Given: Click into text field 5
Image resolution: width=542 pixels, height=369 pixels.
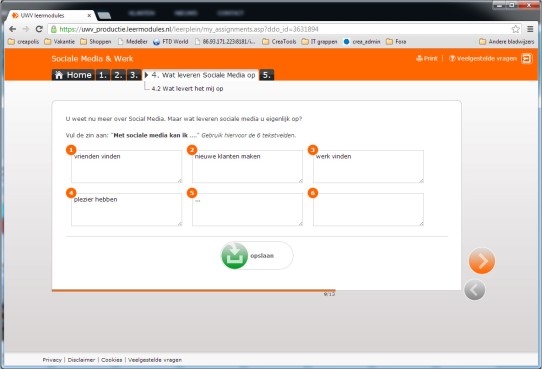Looking at the screenshot, I should click(x=247, y=209).
